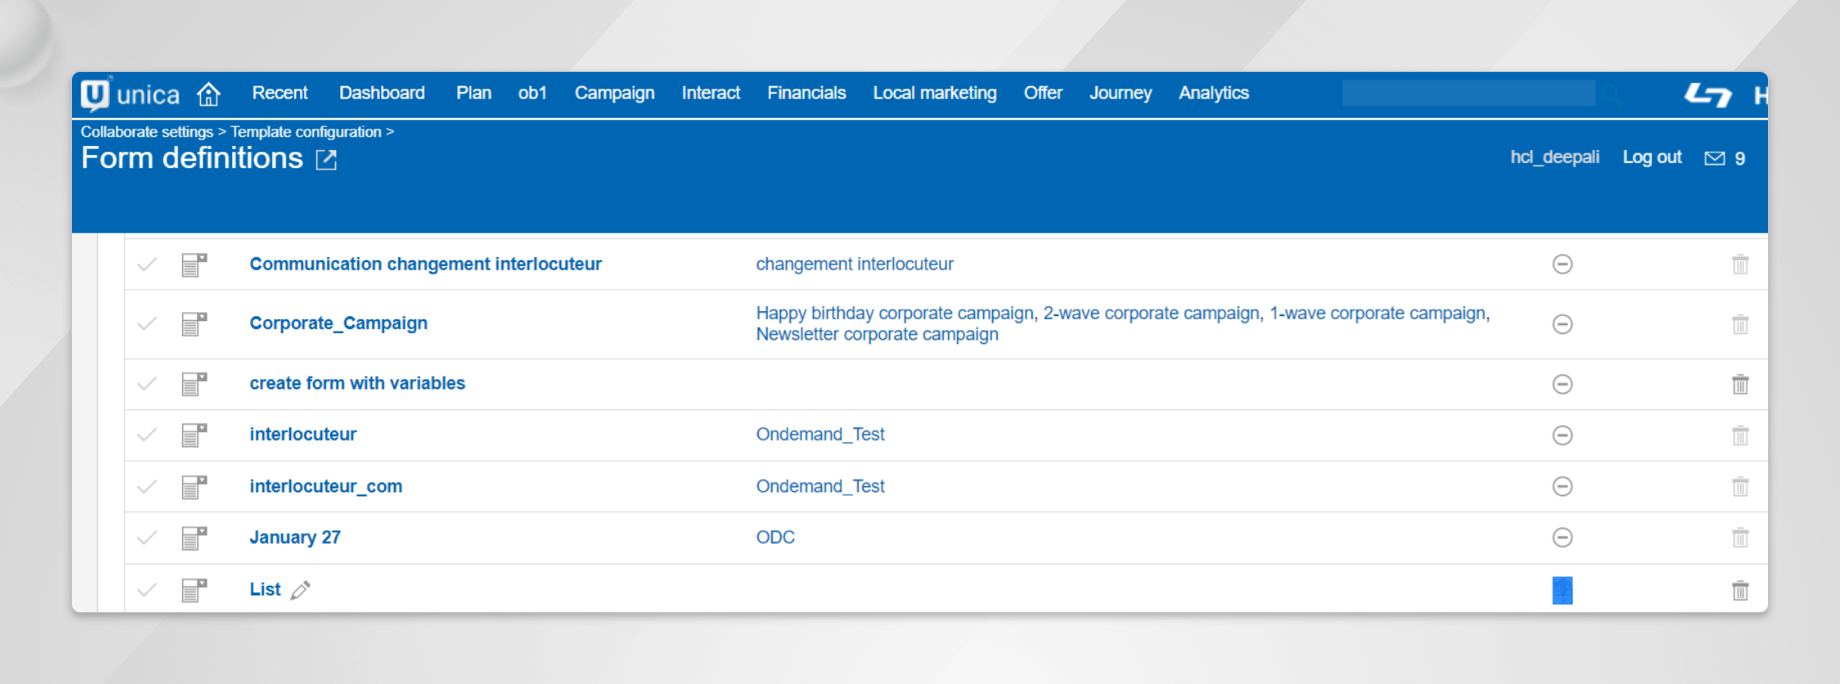
Task: Click the pencil edit icon beside List
Action: click(x=300, y=590)
